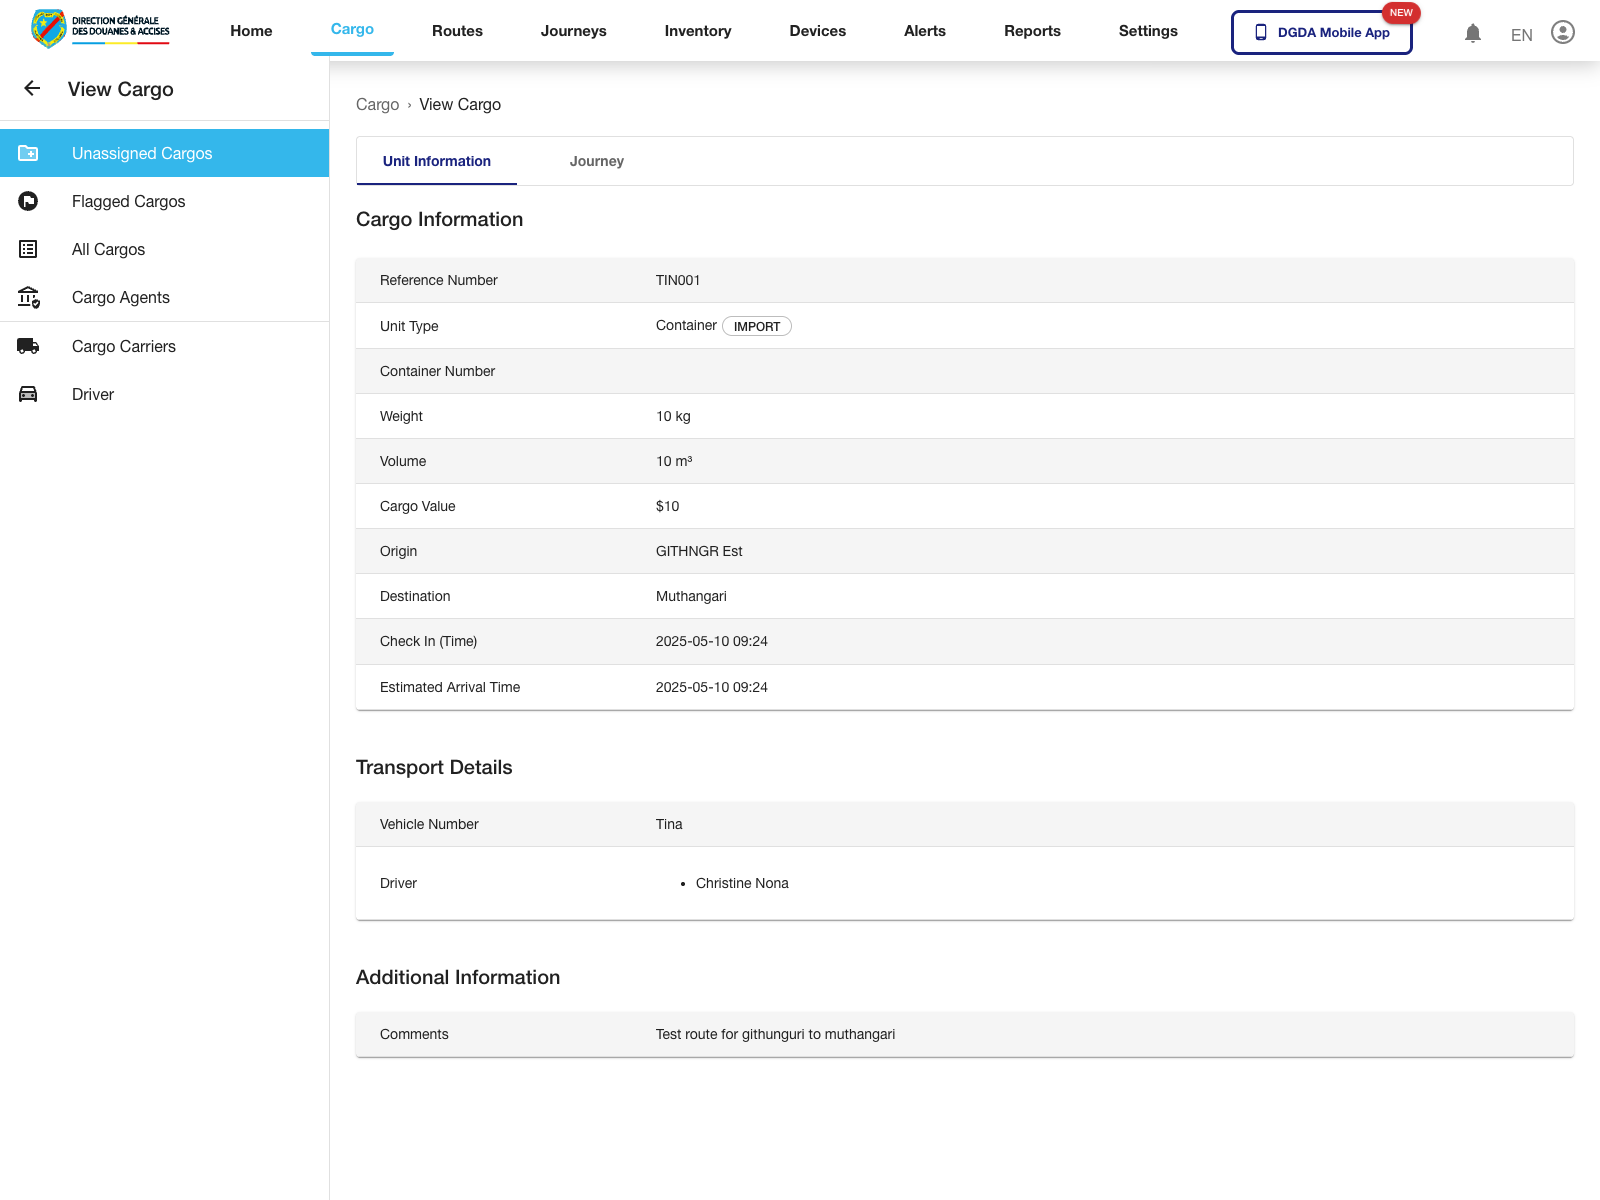Click the Cargo Carriers truck icon
Image resolution: width=1600 pixels, height=1200 pixels.
coord(28,346)
